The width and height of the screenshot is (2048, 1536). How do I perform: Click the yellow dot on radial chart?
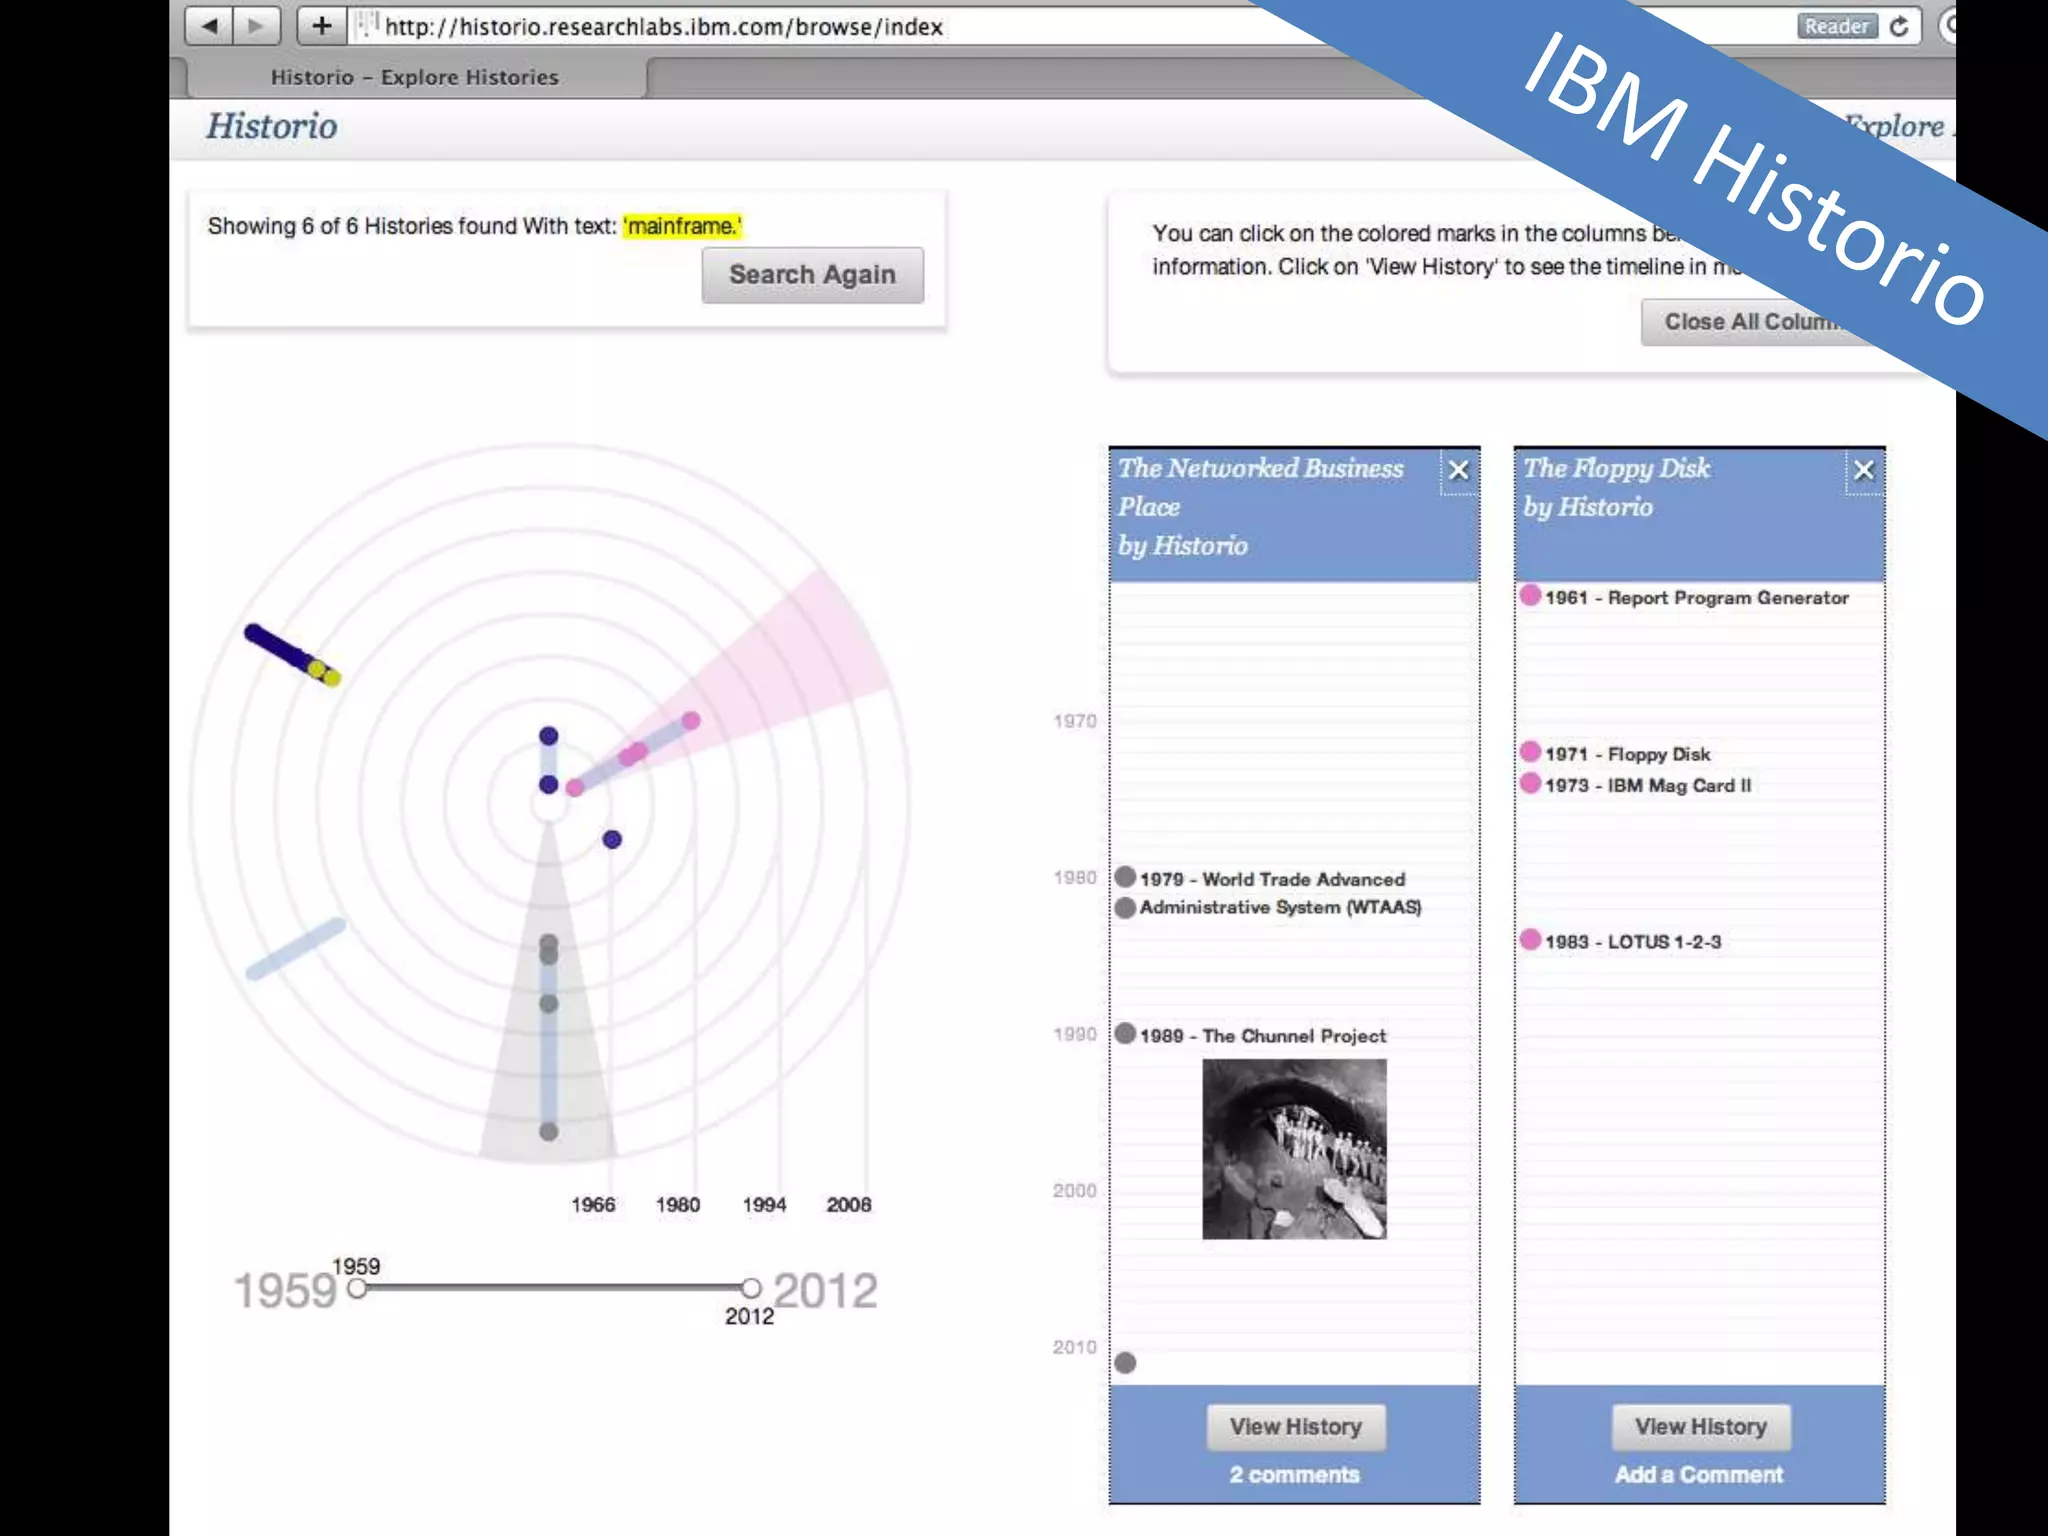point(318,669)
